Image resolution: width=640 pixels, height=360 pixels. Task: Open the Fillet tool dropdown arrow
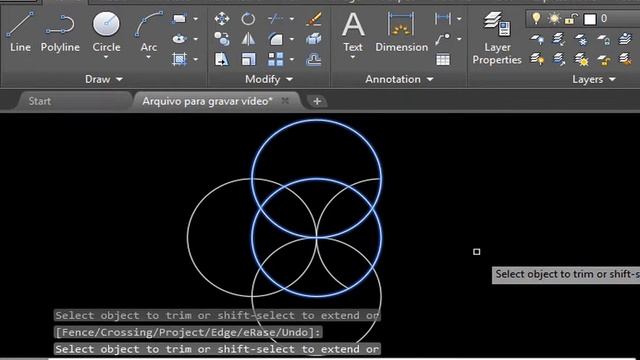coord(291,39)
